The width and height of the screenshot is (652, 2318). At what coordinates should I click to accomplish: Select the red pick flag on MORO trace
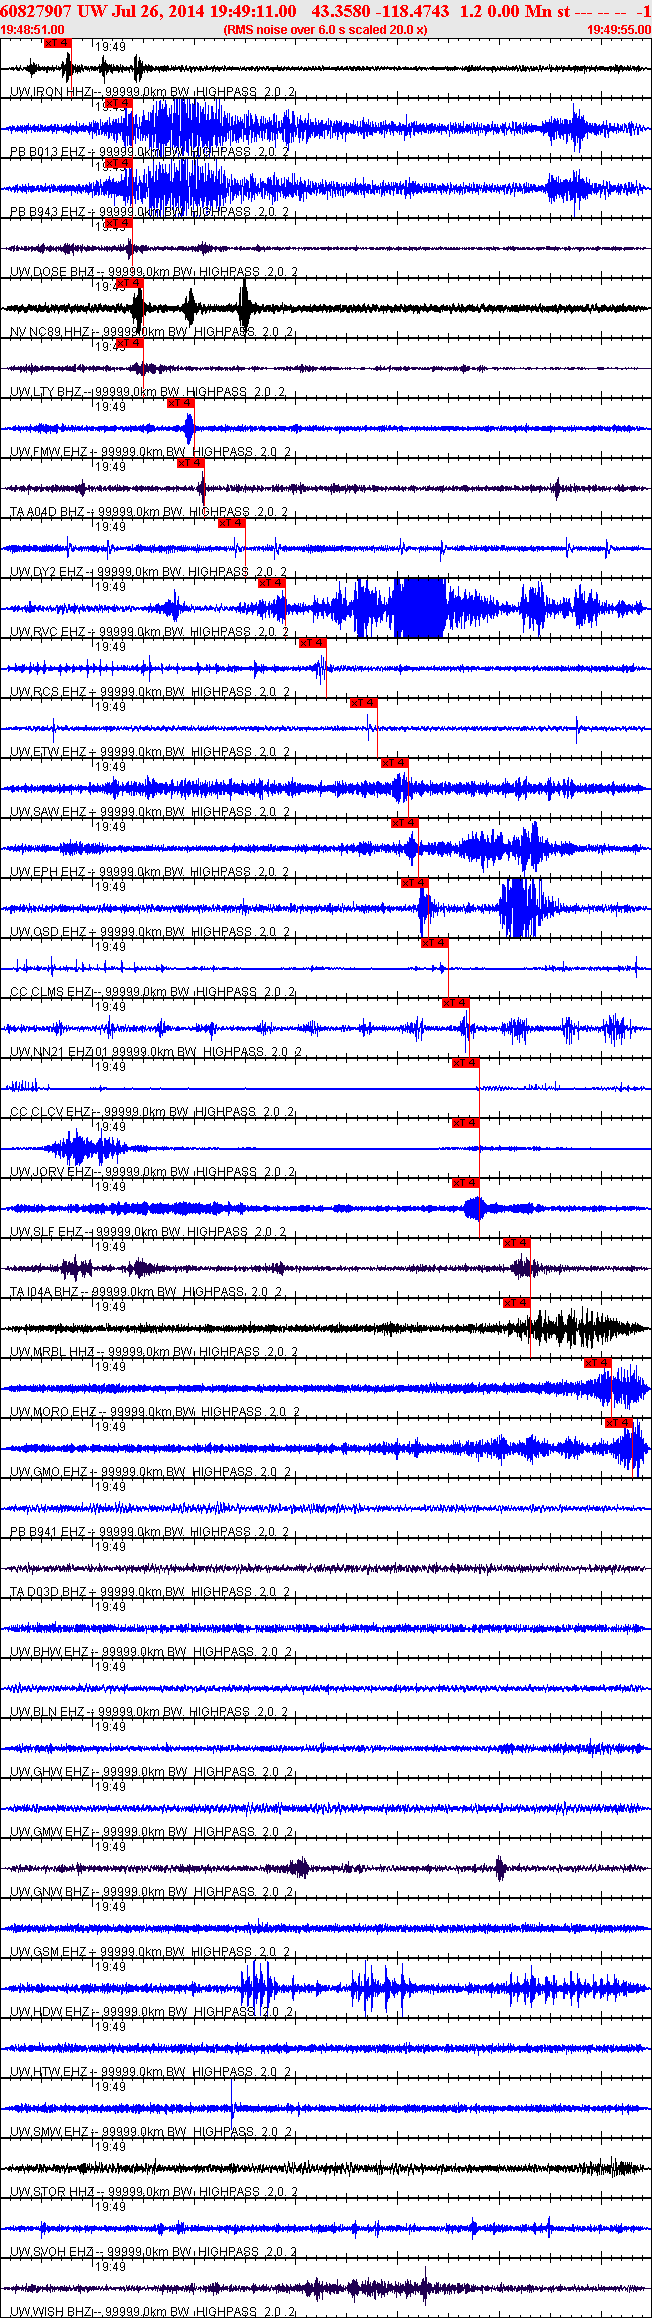(597, 1363)
